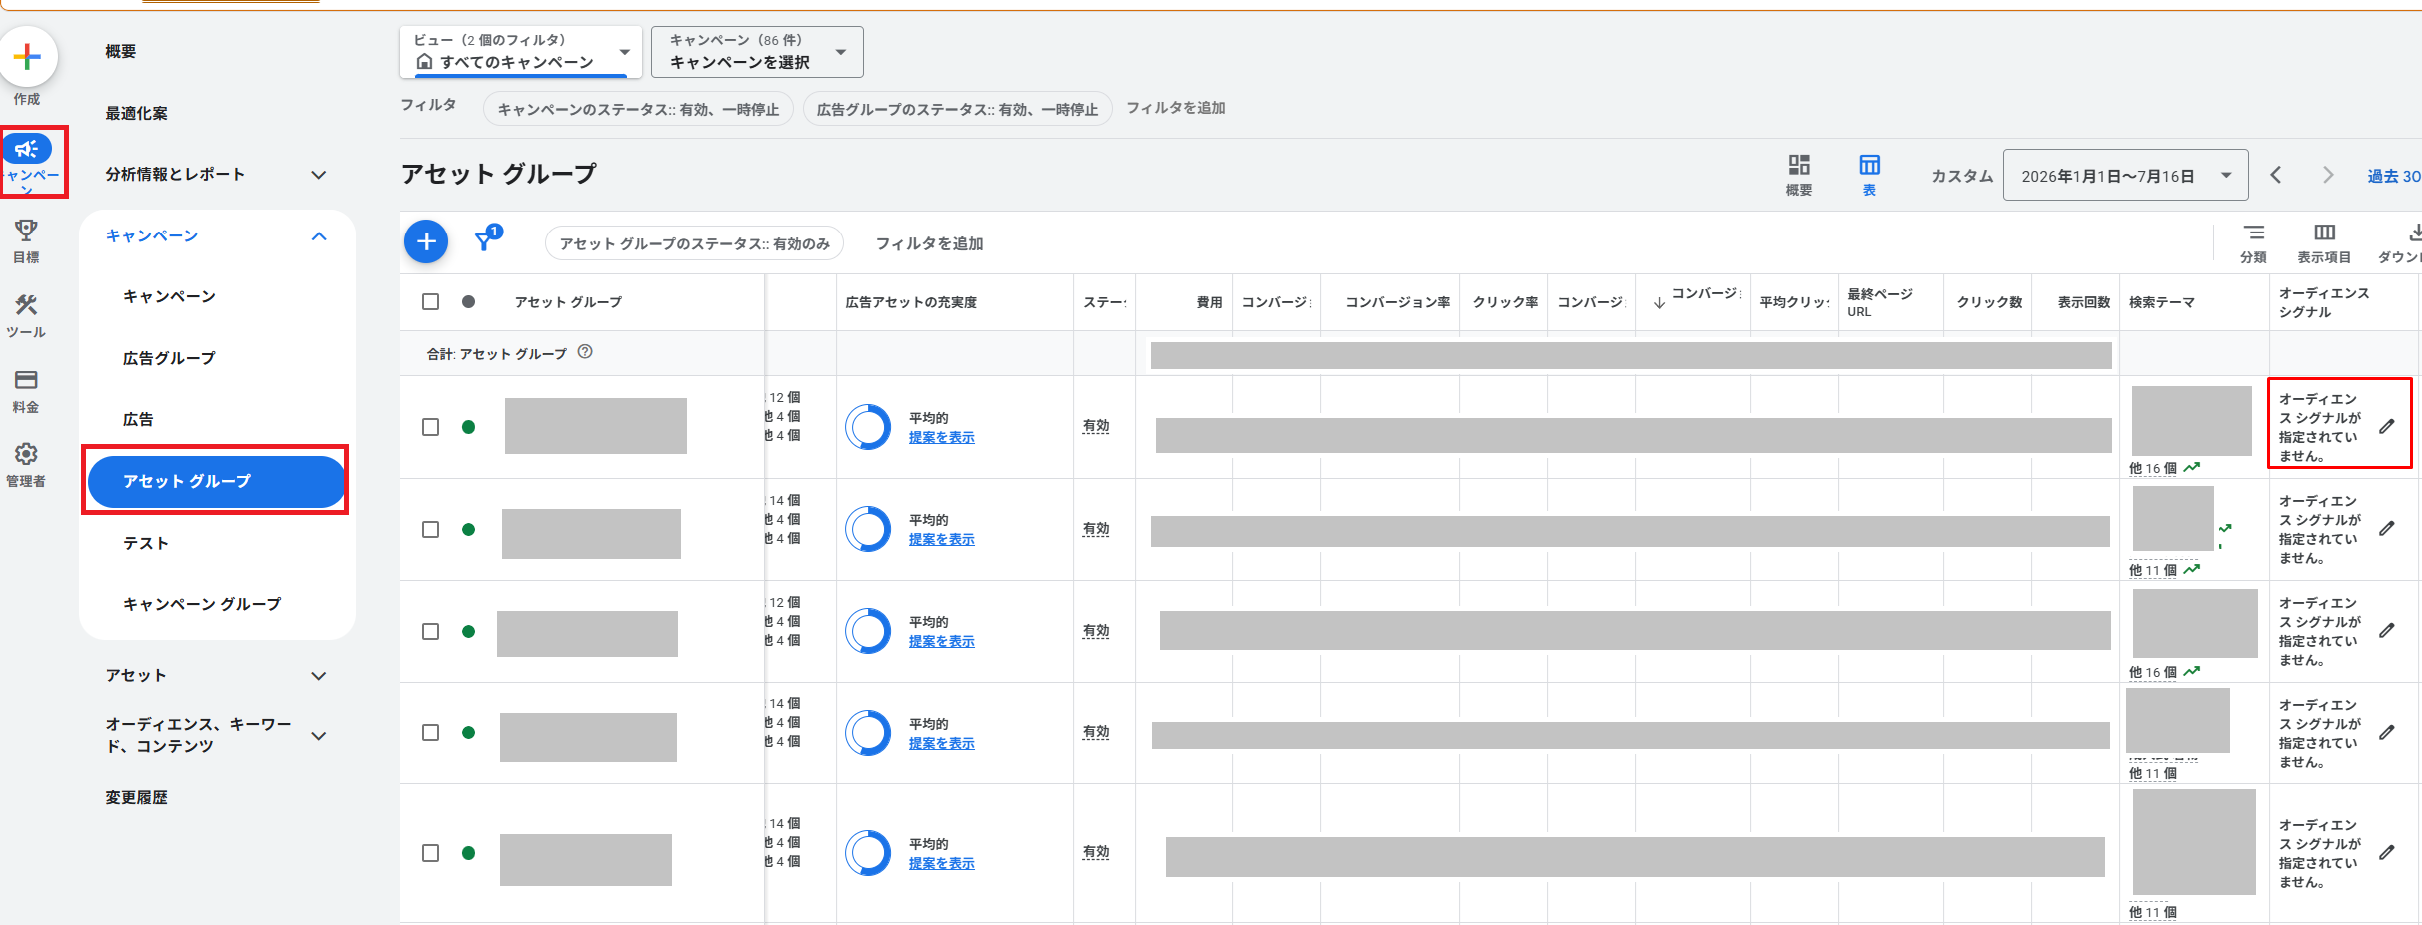Click help icon beside 合計: アセット グループ
This screenshot has width=2422, height=925.
[x=585, y=351]
